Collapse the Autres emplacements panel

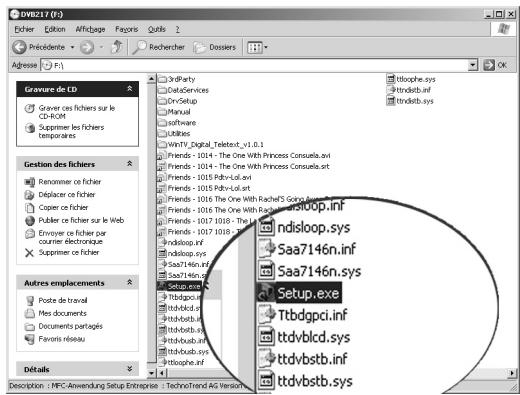pos(130,283)
